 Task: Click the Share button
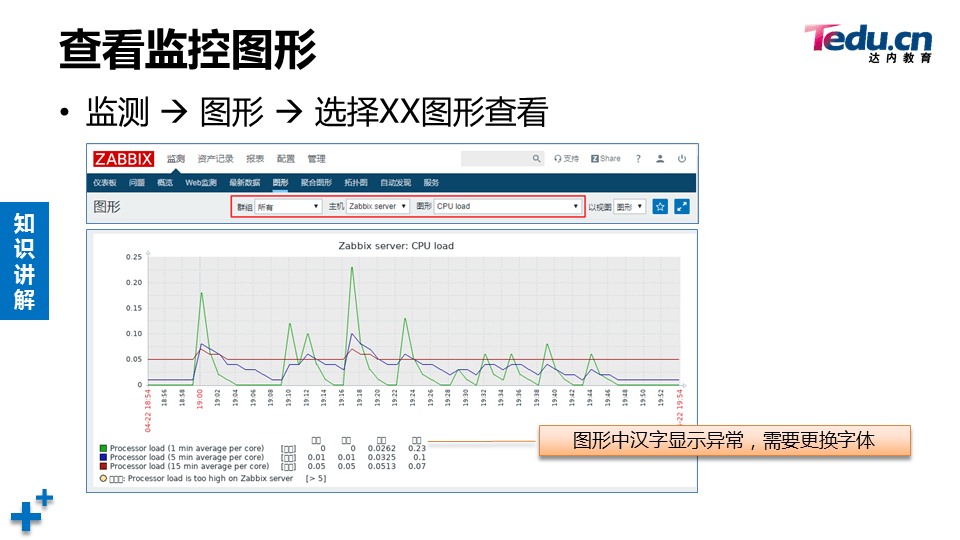606,159
